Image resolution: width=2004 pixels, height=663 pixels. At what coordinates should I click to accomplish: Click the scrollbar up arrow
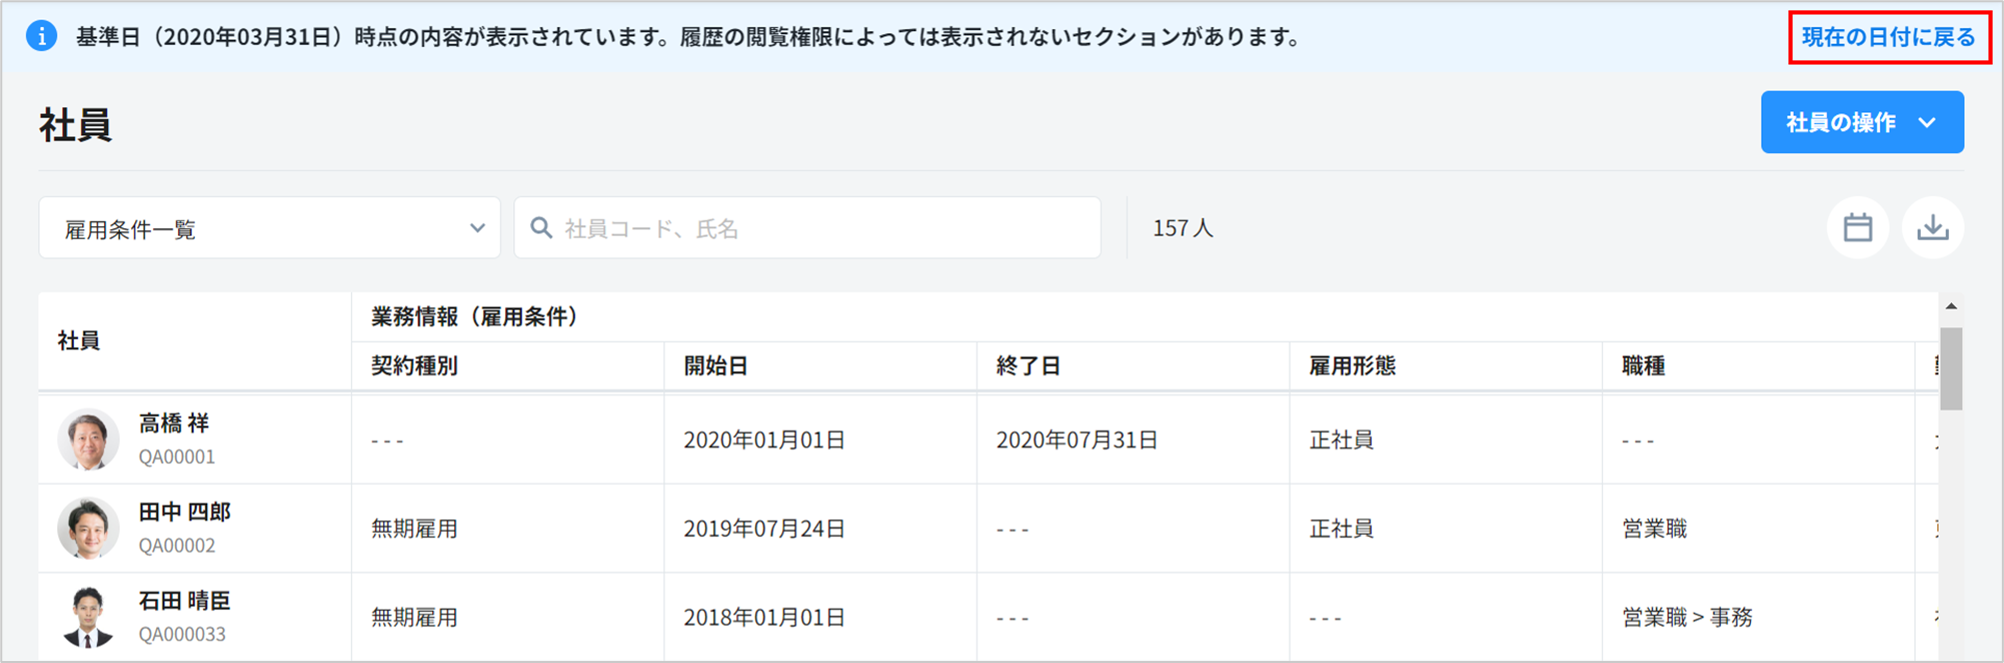pyautogui.click(x=1950, y=306)
